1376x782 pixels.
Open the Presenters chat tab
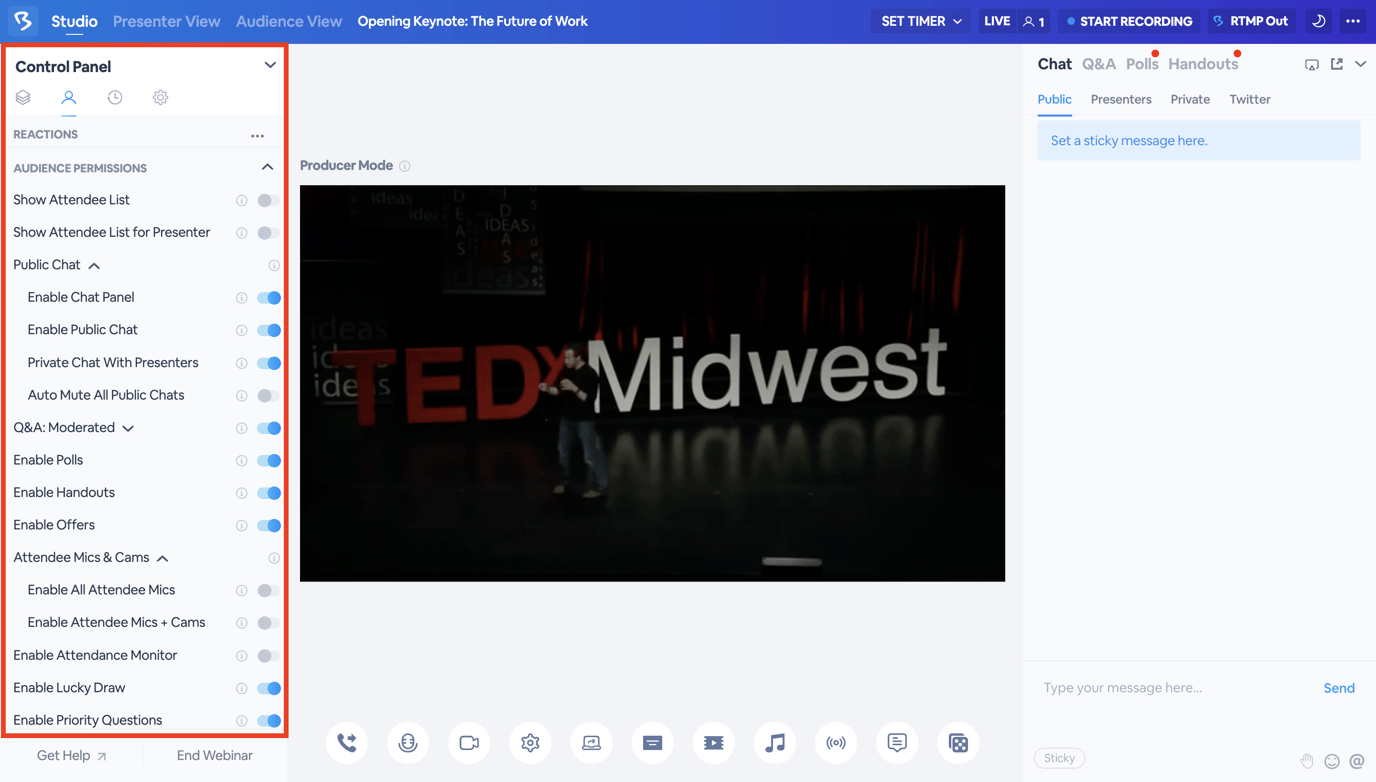pos(1120,99)
